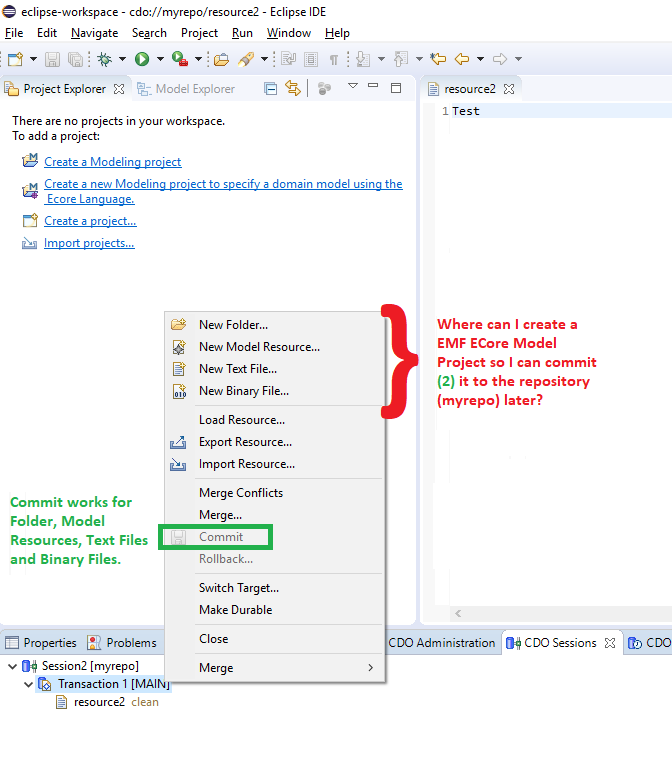Click the Last Edit Location icon
This screenshot has height=775, width=672.
point(438,59)
